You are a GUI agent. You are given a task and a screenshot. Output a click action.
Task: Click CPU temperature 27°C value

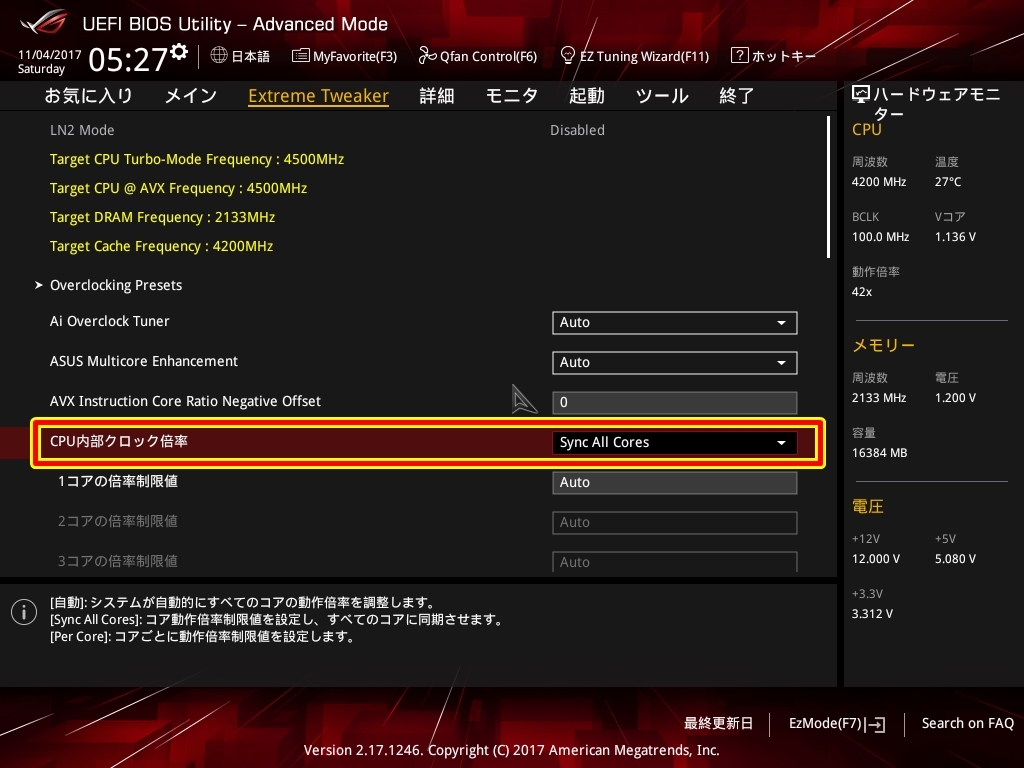pos(948,182)
